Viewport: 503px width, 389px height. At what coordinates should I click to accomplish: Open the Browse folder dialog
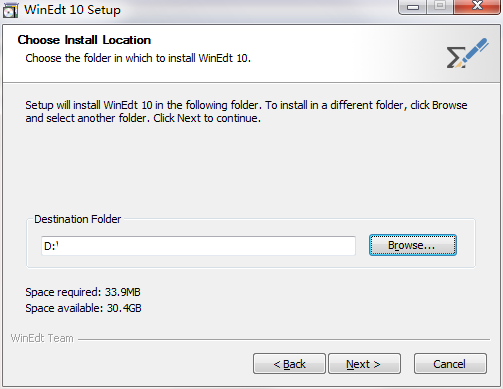(x=413, y=245)
